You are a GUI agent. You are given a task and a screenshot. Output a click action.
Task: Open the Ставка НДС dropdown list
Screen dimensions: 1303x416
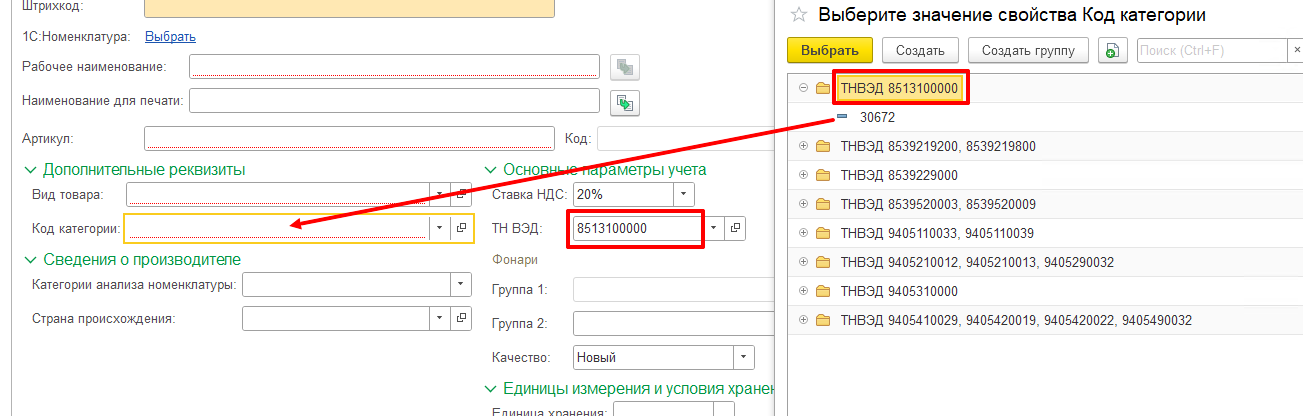pos(683,194)
